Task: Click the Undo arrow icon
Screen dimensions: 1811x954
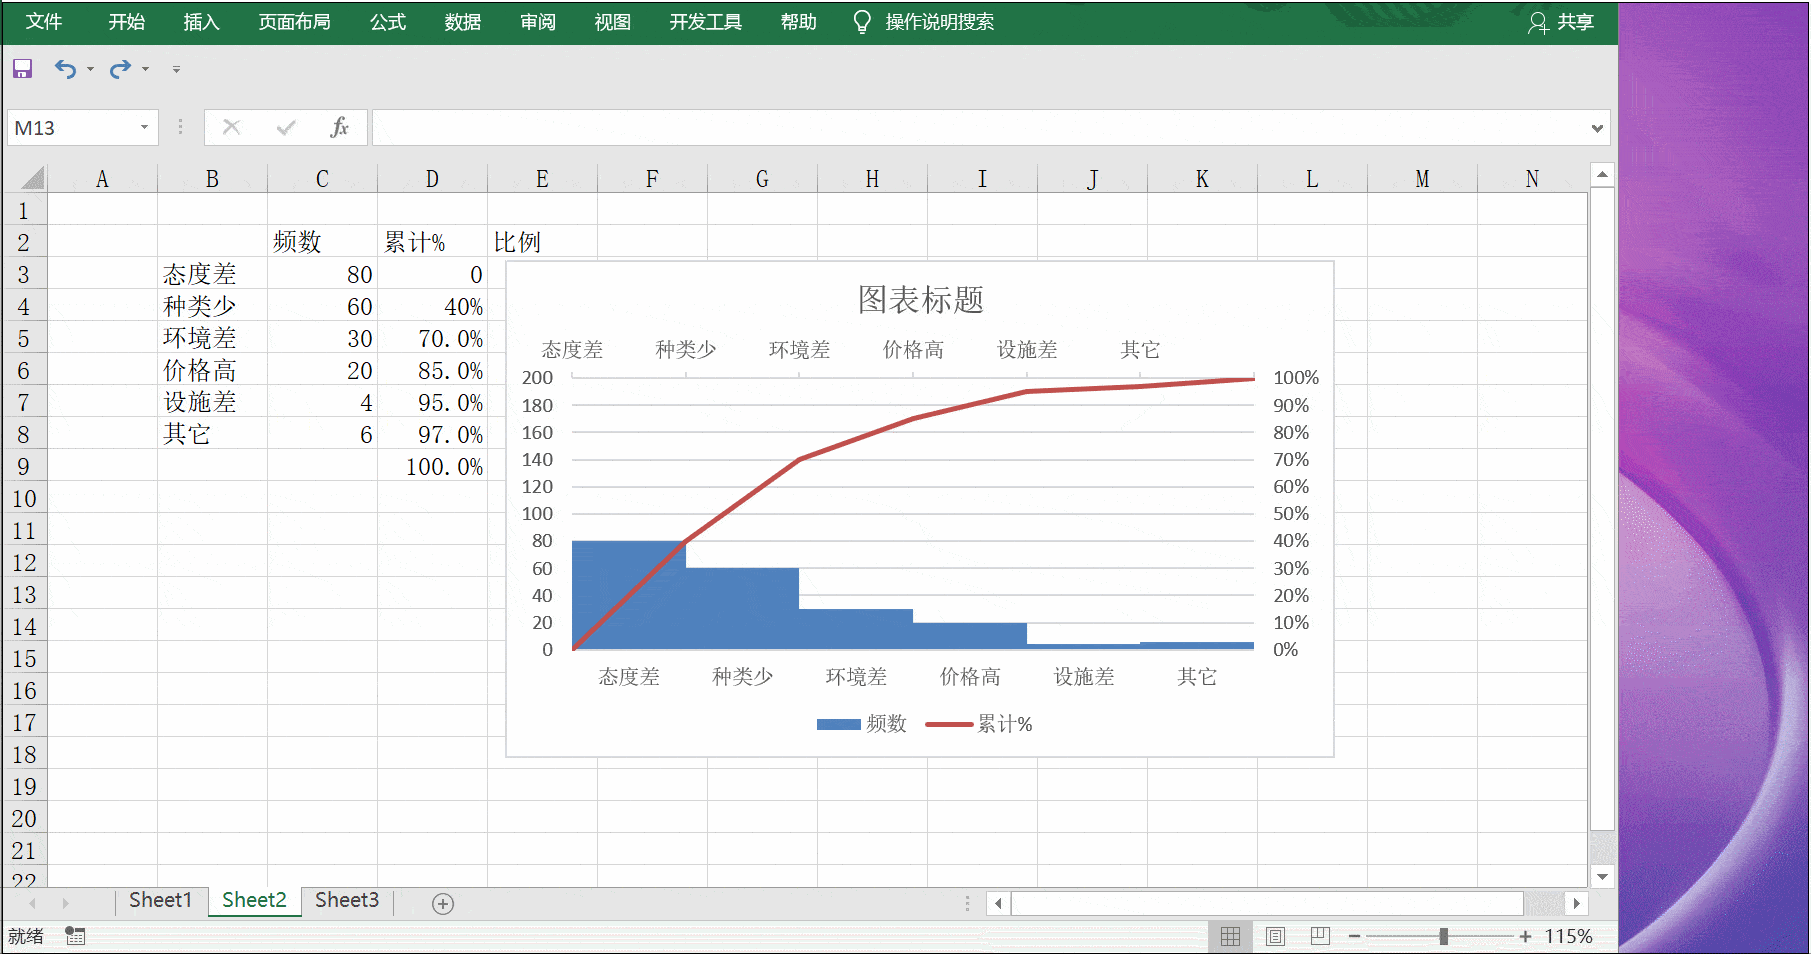Action: (65, 69)
